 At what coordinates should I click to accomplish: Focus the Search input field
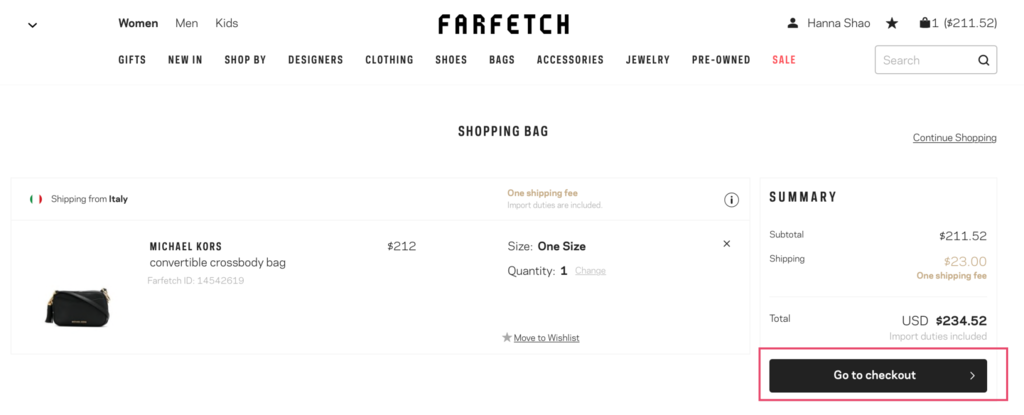point(927,60)
